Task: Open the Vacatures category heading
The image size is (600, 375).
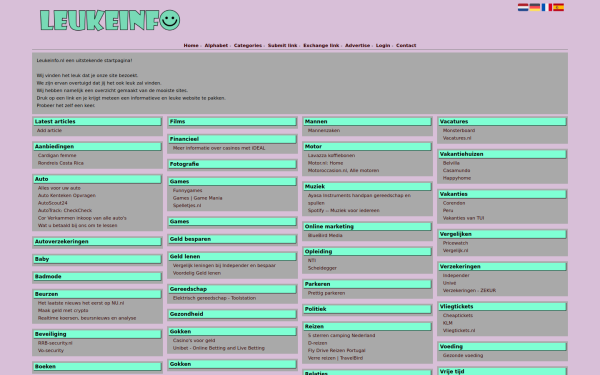Action: click(502, 122)
